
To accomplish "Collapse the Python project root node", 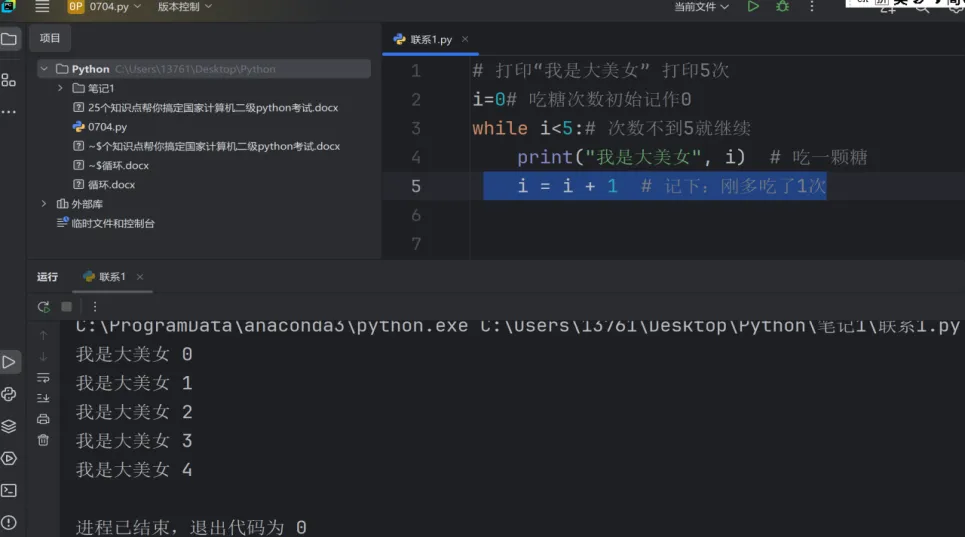I will click(x=44, y=69).
